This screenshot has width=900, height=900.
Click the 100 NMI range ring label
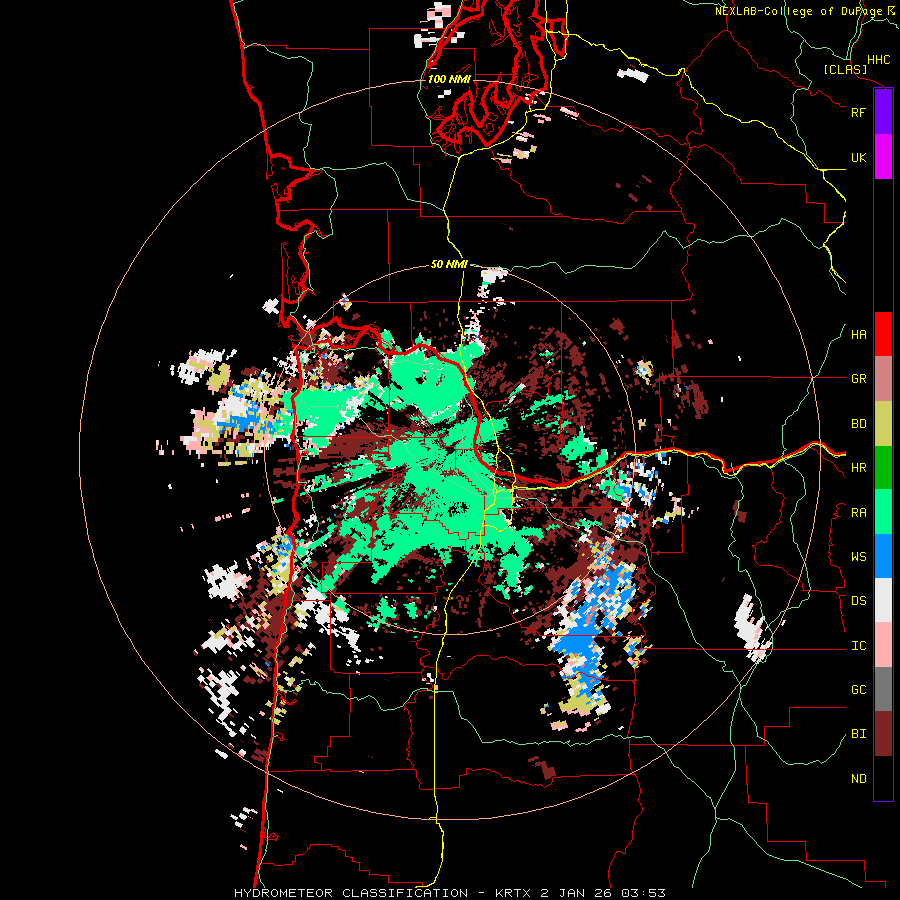(x=449, y=79)
